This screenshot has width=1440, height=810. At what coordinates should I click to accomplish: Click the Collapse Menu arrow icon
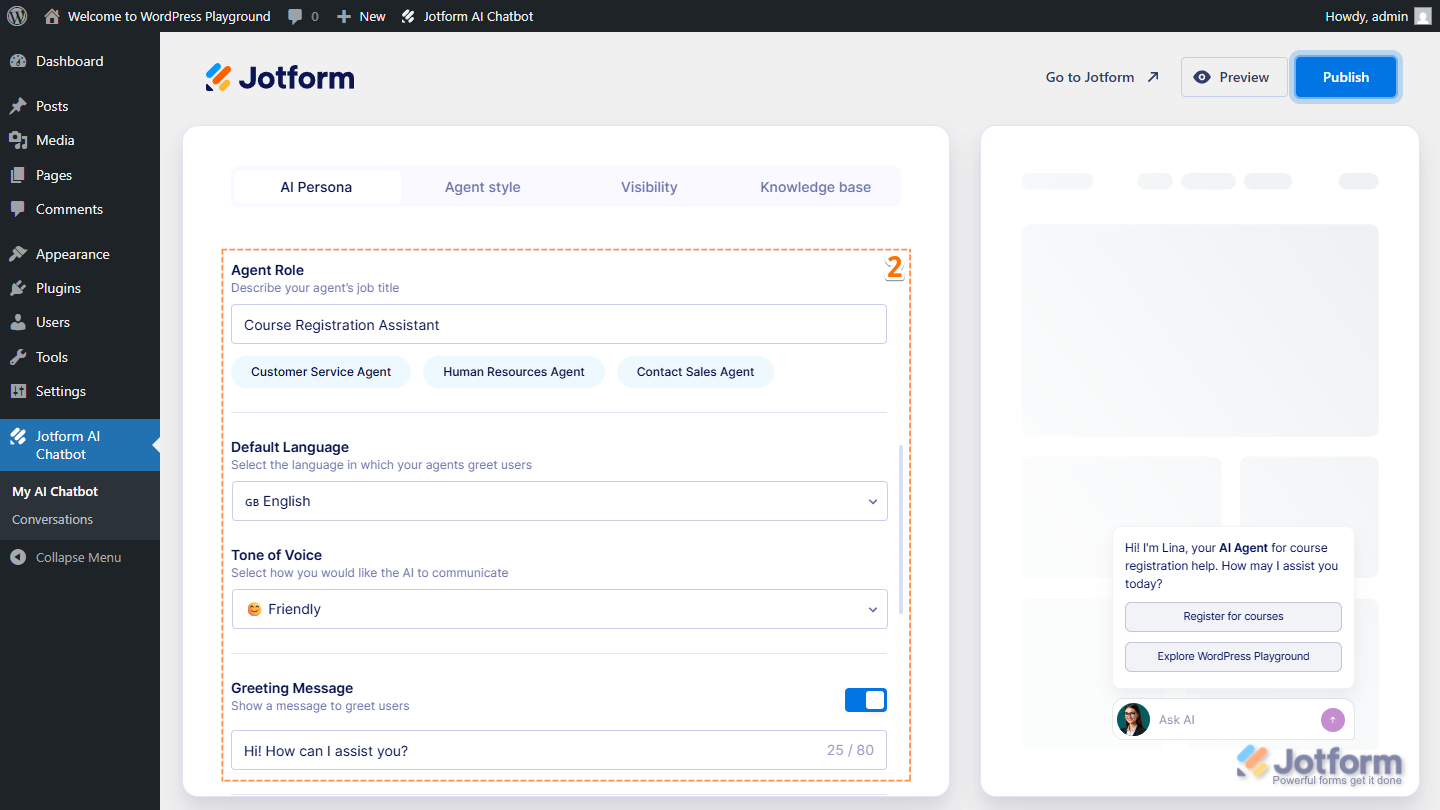pos(18,557)
